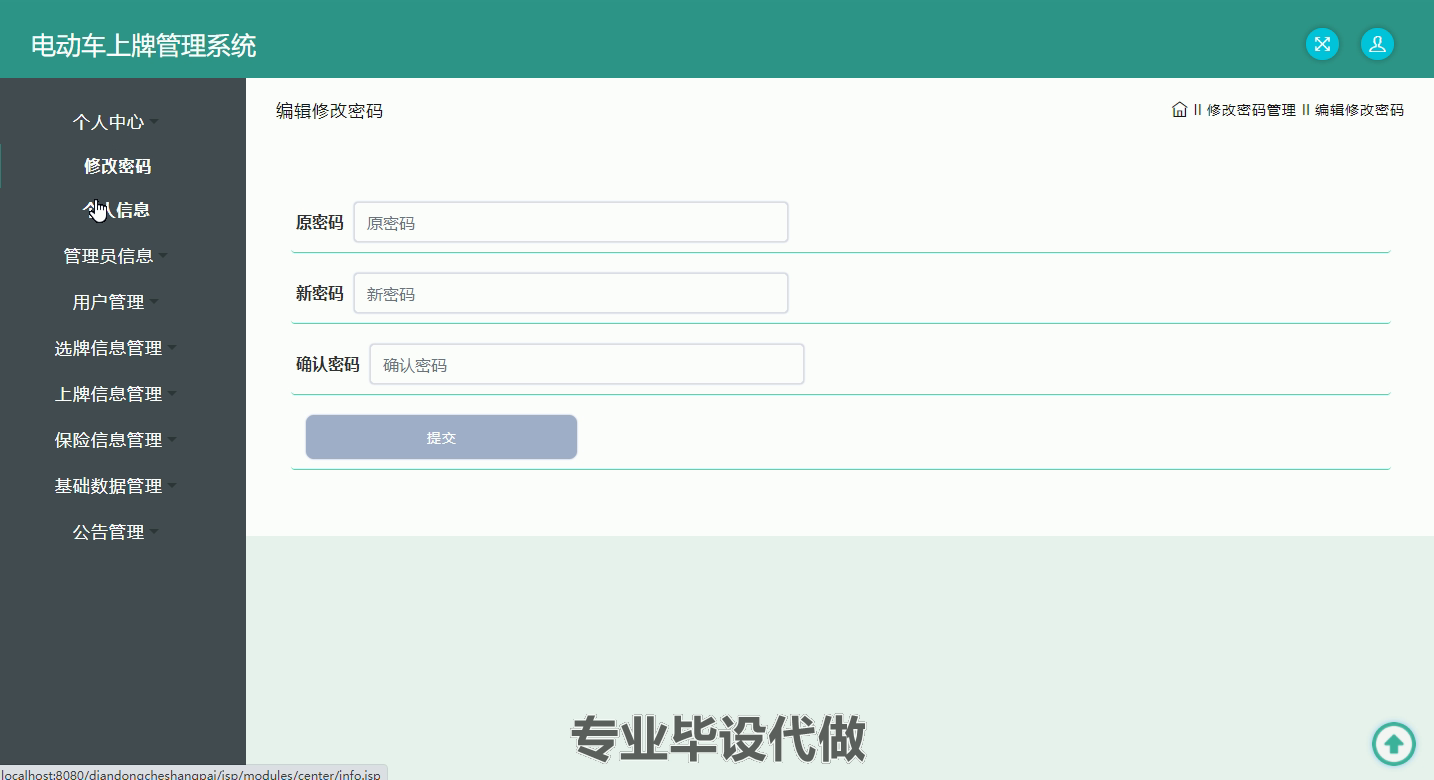The height and width of the screenshot is (780, 1434).
Task: Expand the 公告管理 menu
Action: click(x=115, y=532)
